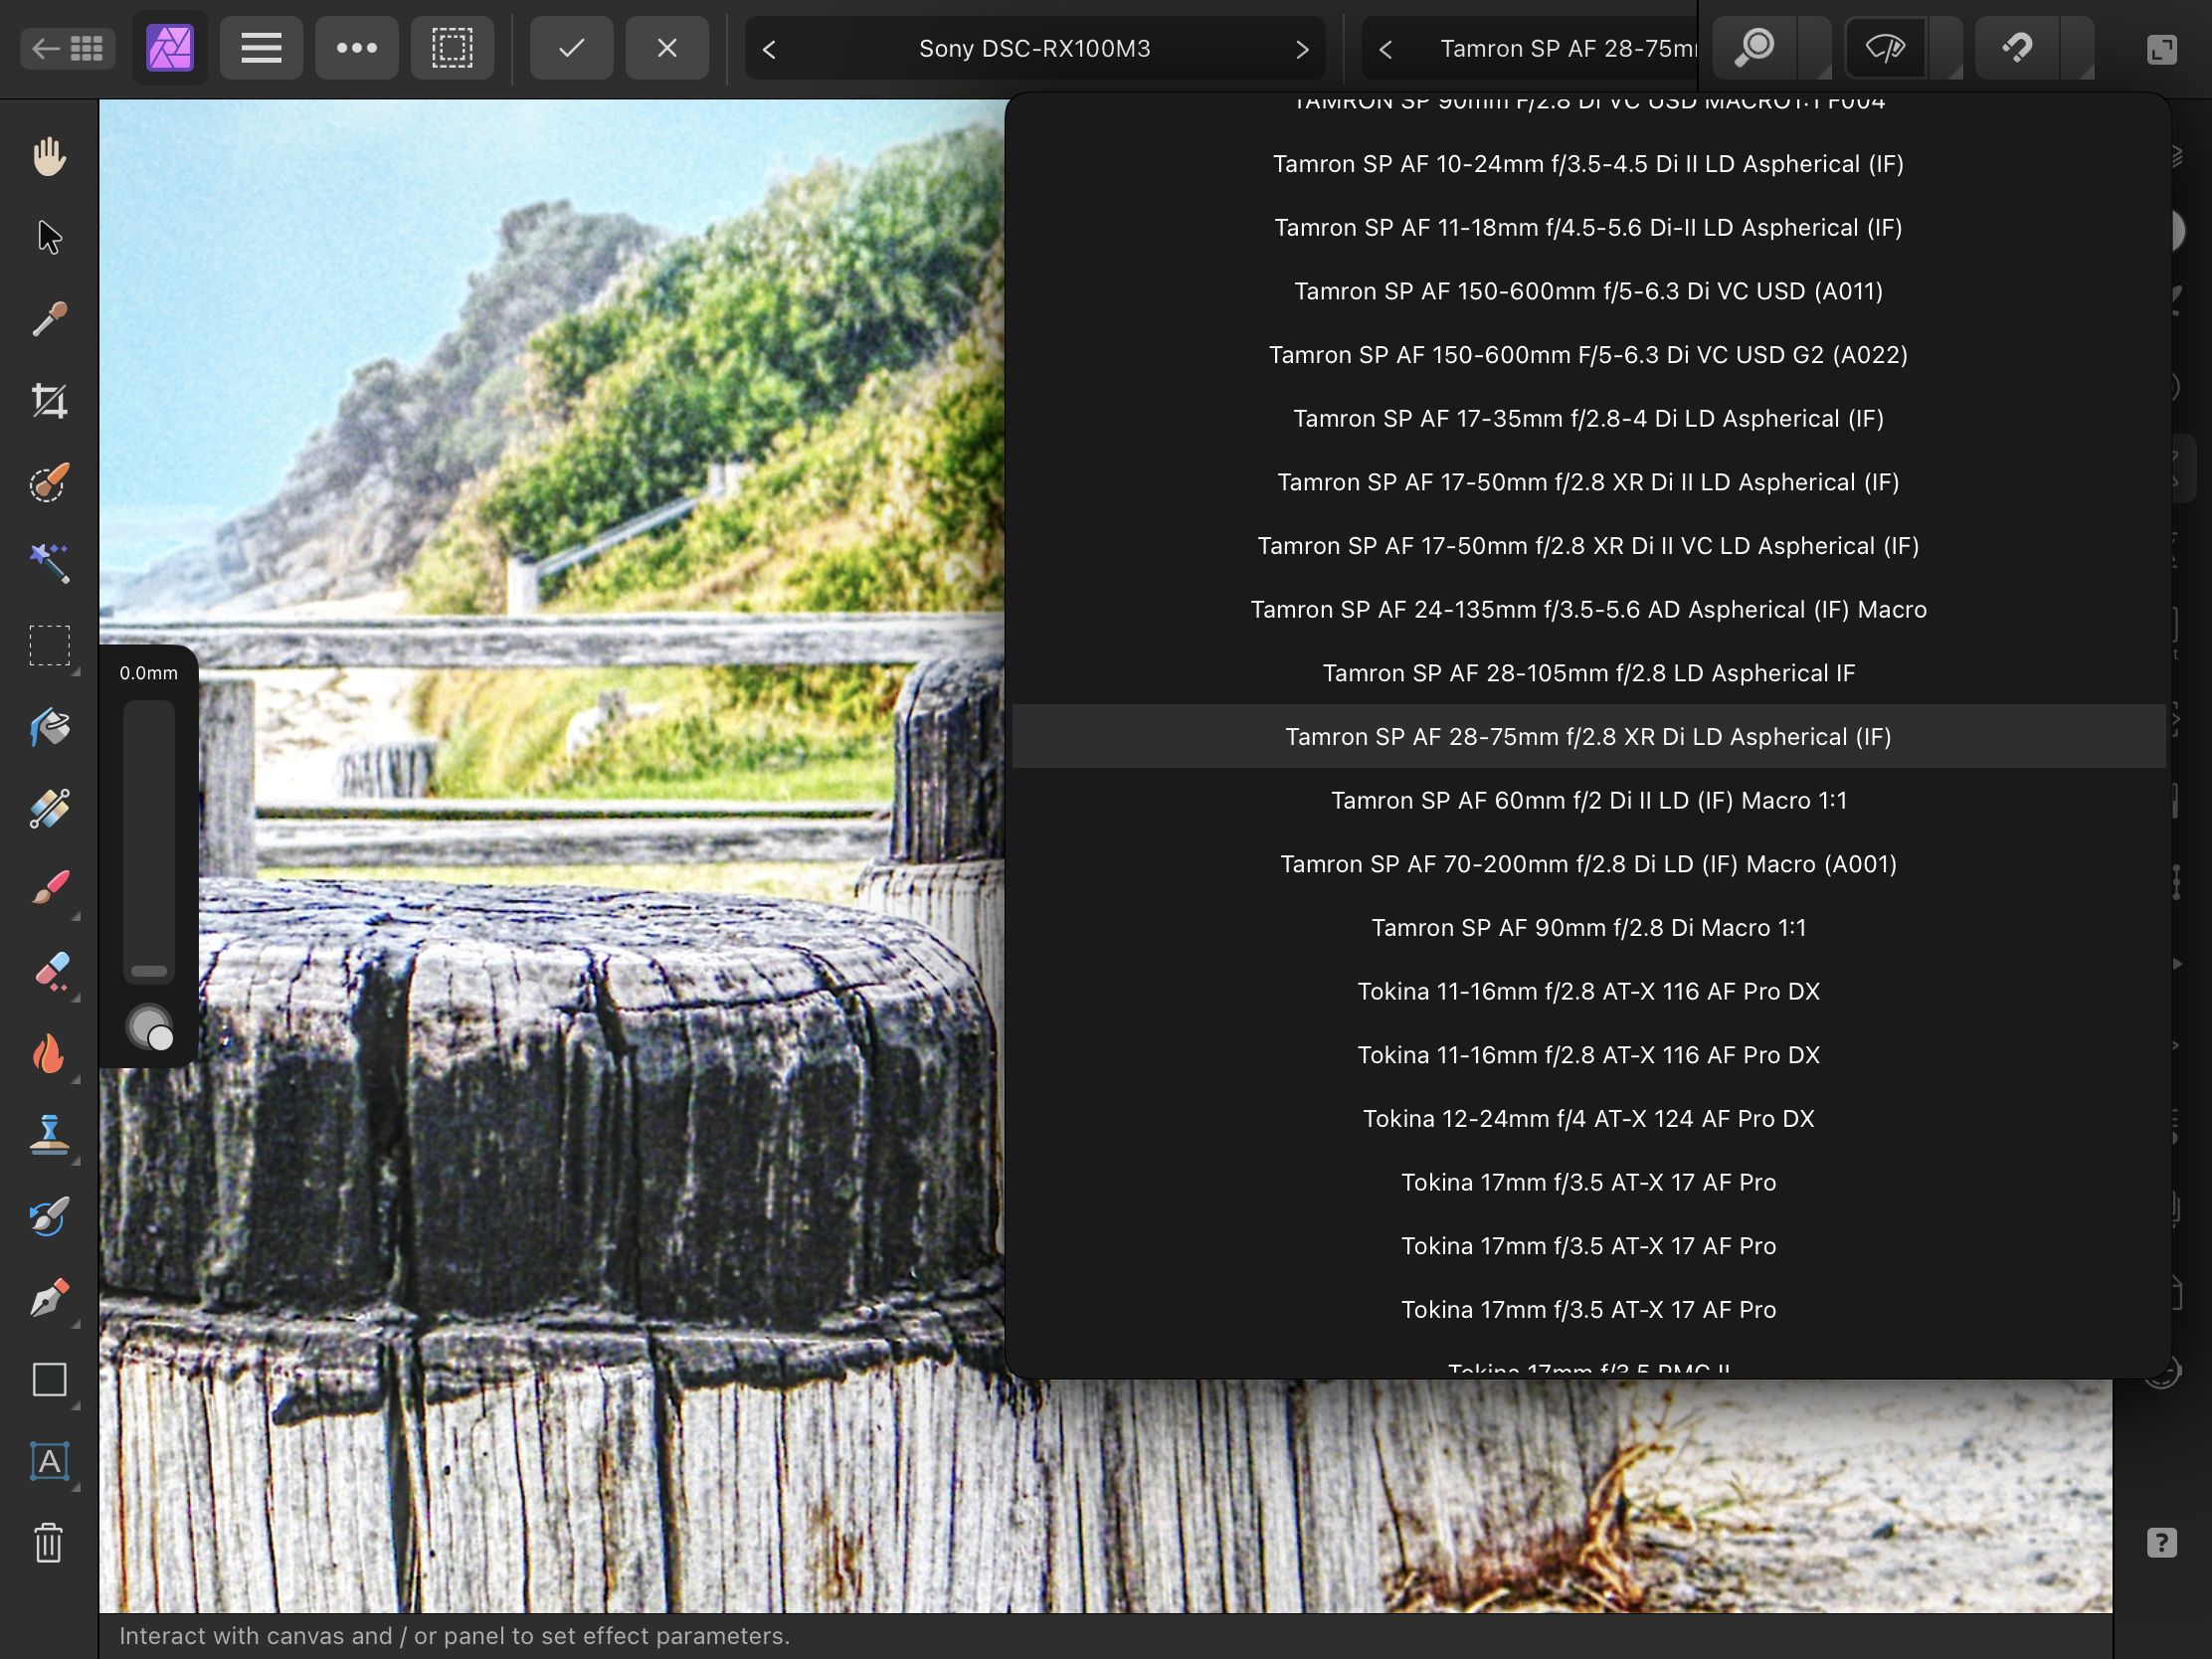
Task: Go to previous camera model
Action: point(769,48)
